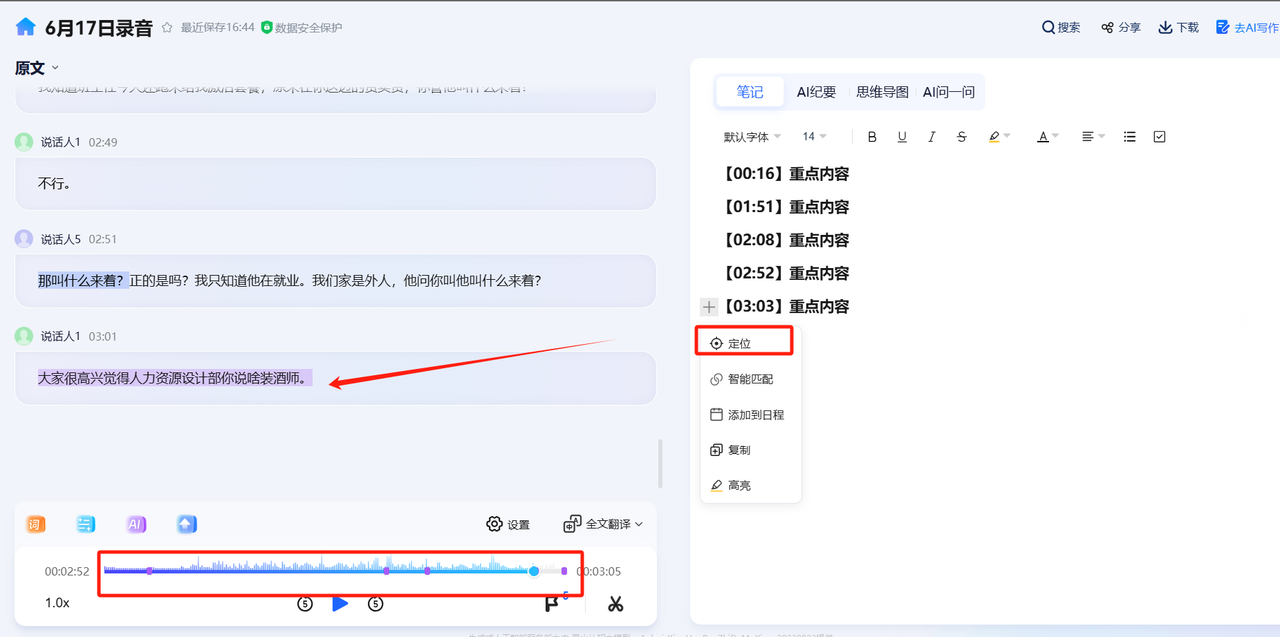This screenshot has height=637, width=1280.
Task: Open the 默认字体 font dropdown
Action: [x=752, y=137]
